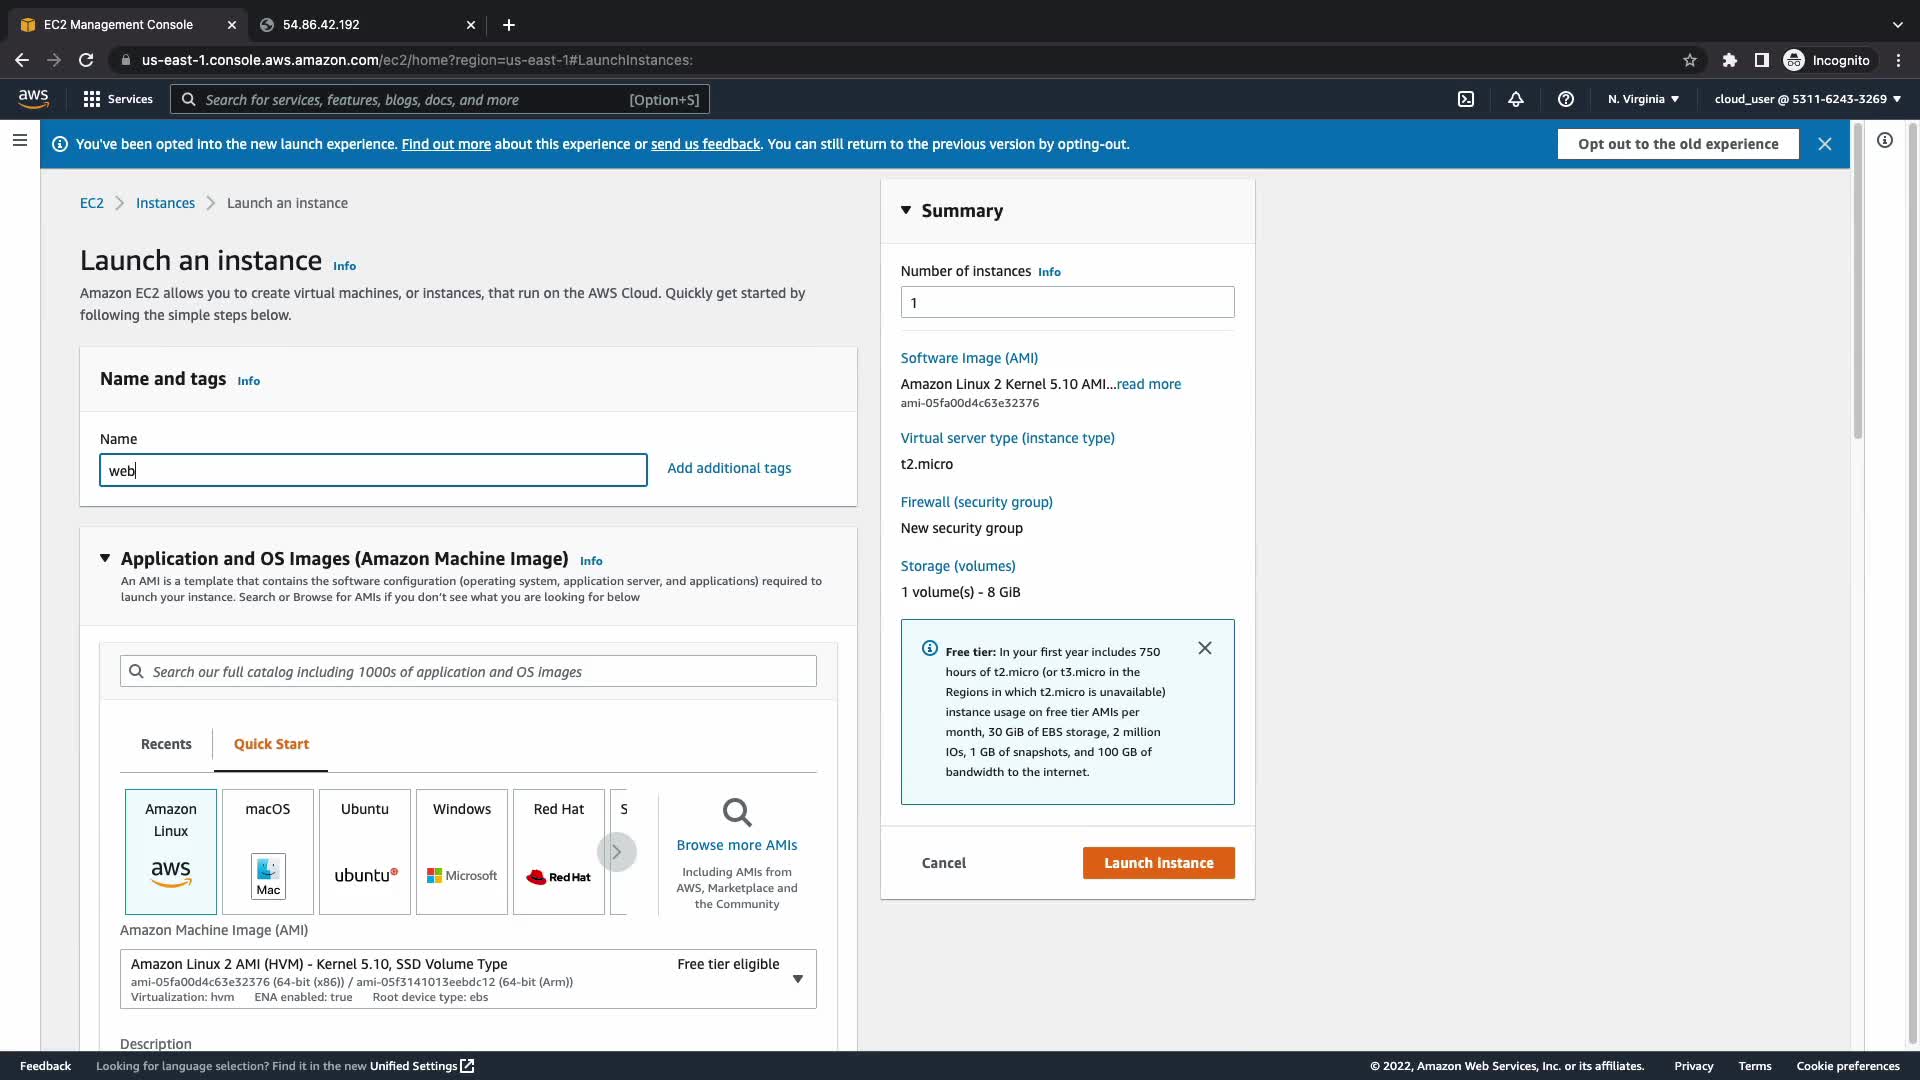Screen dimensions: 1920x1080
Task: Open the Services grid menu
Action: coord(118,99)
